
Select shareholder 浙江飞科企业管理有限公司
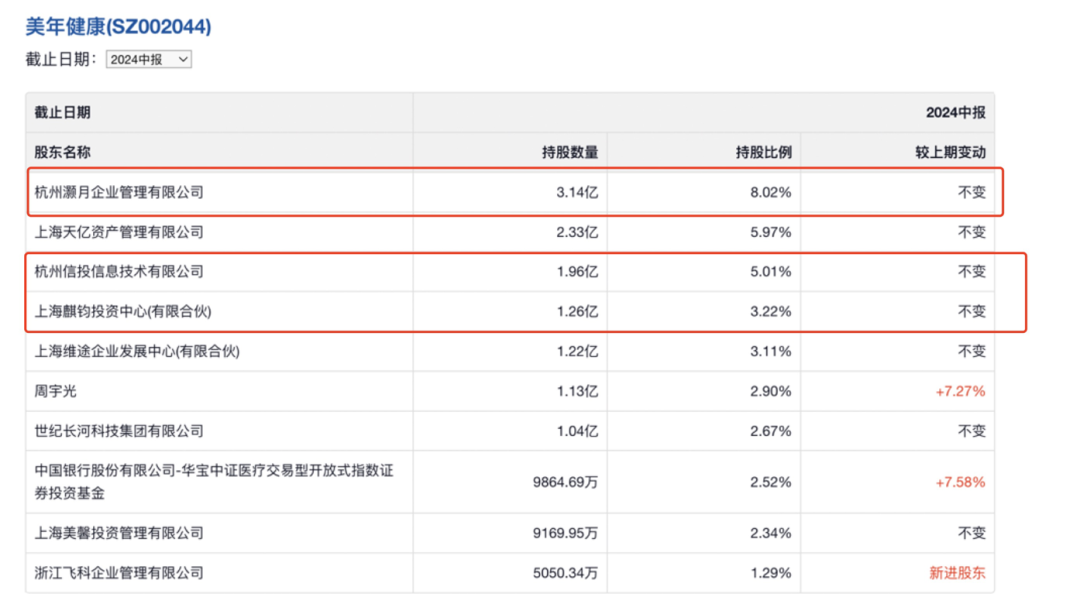click(119, 573)
